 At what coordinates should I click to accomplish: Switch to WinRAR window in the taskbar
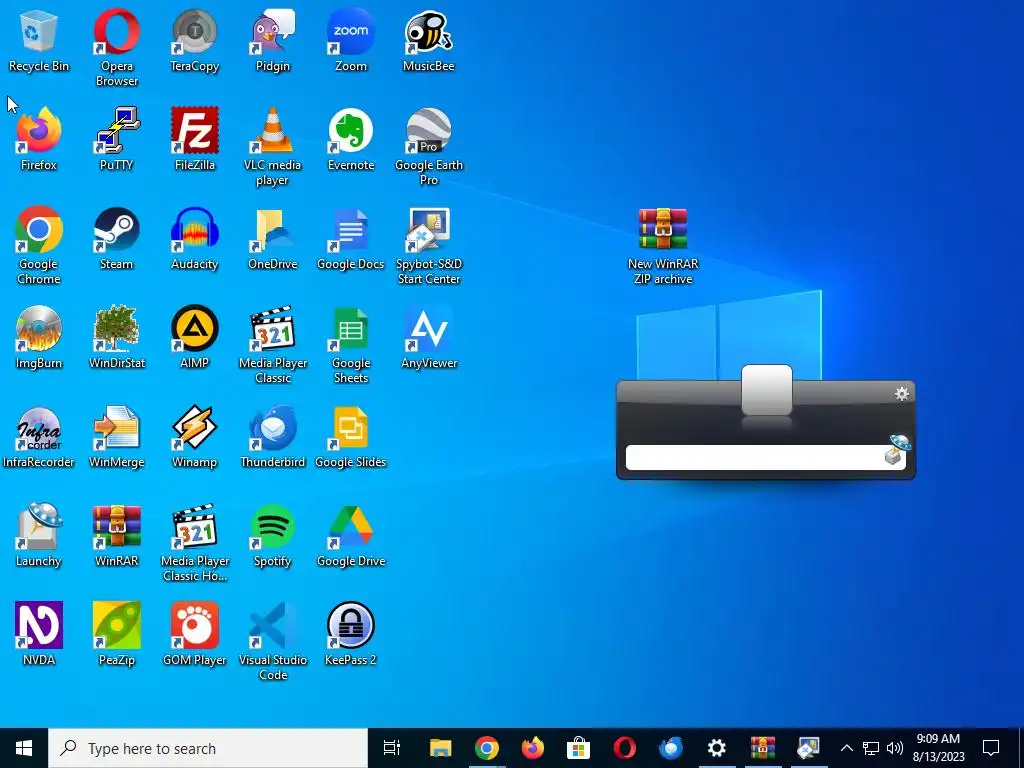[x=763, y=748]
